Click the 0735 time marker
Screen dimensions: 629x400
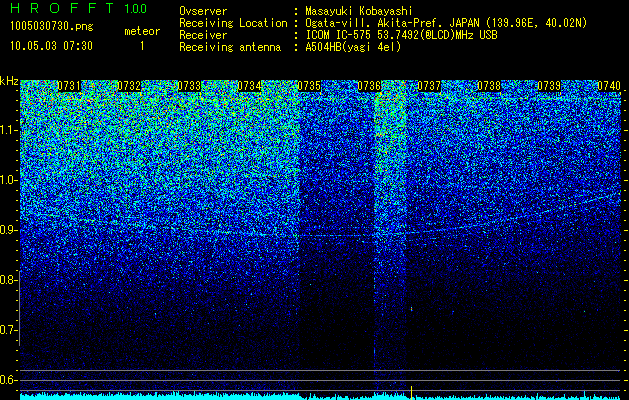coord(309,86)
